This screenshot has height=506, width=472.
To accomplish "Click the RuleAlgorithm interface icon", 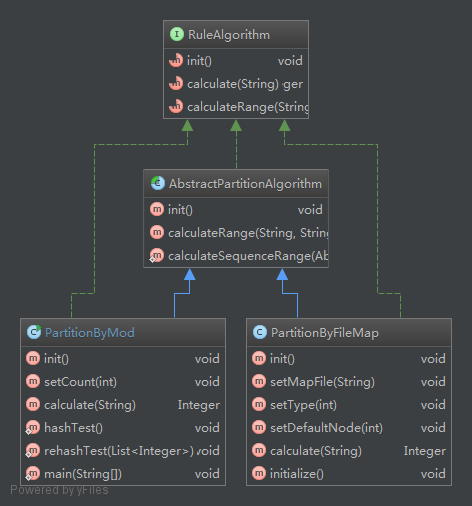I will [x=177, y=34].
